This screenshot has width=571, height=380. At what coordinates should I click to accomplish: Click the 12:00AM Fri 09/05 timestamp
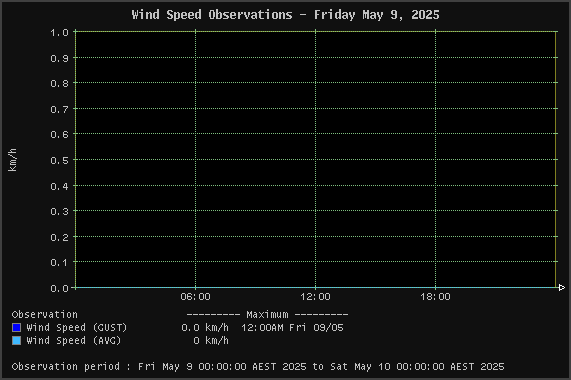coord(292,328)
